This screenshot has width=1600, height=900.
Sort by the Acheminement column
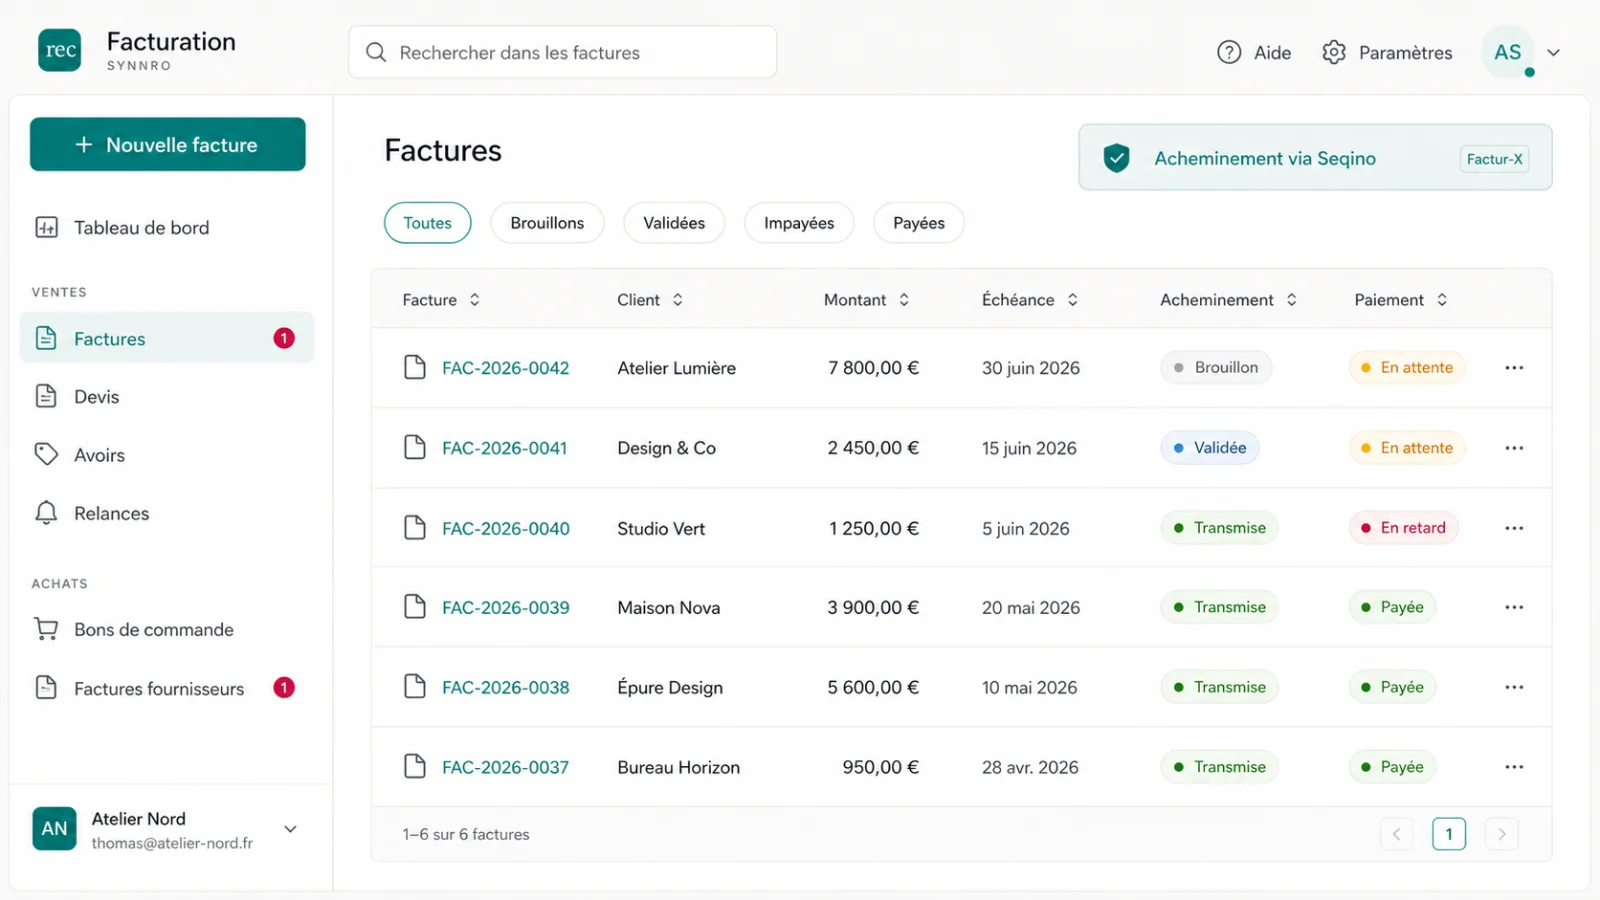click(x=1228, y=300)
